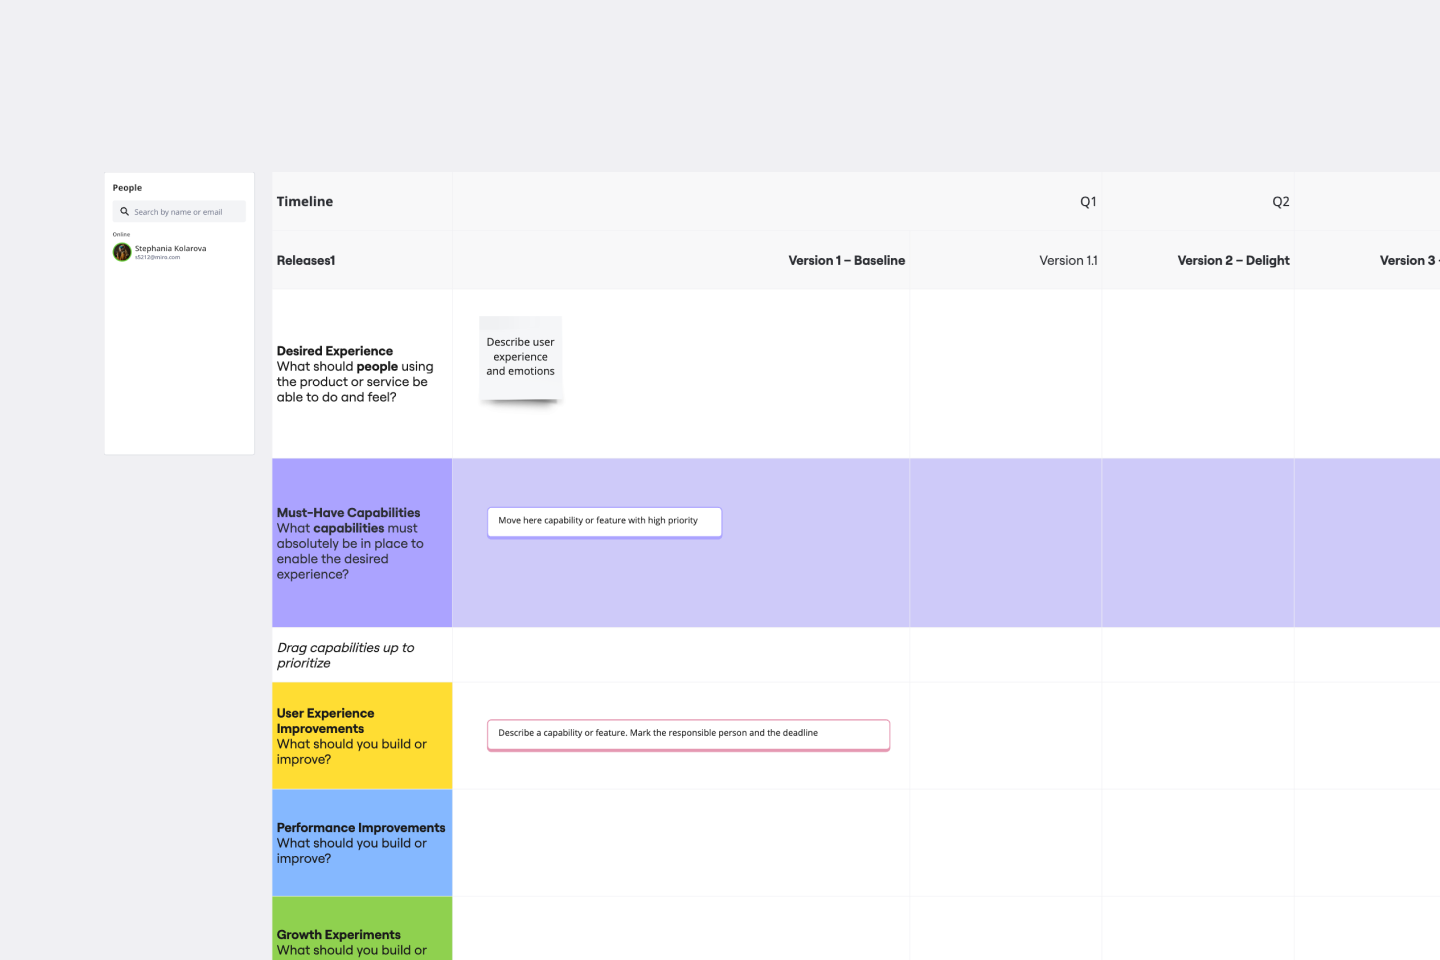Select the 'Move here capability' high priority card

tap(604, 521)
